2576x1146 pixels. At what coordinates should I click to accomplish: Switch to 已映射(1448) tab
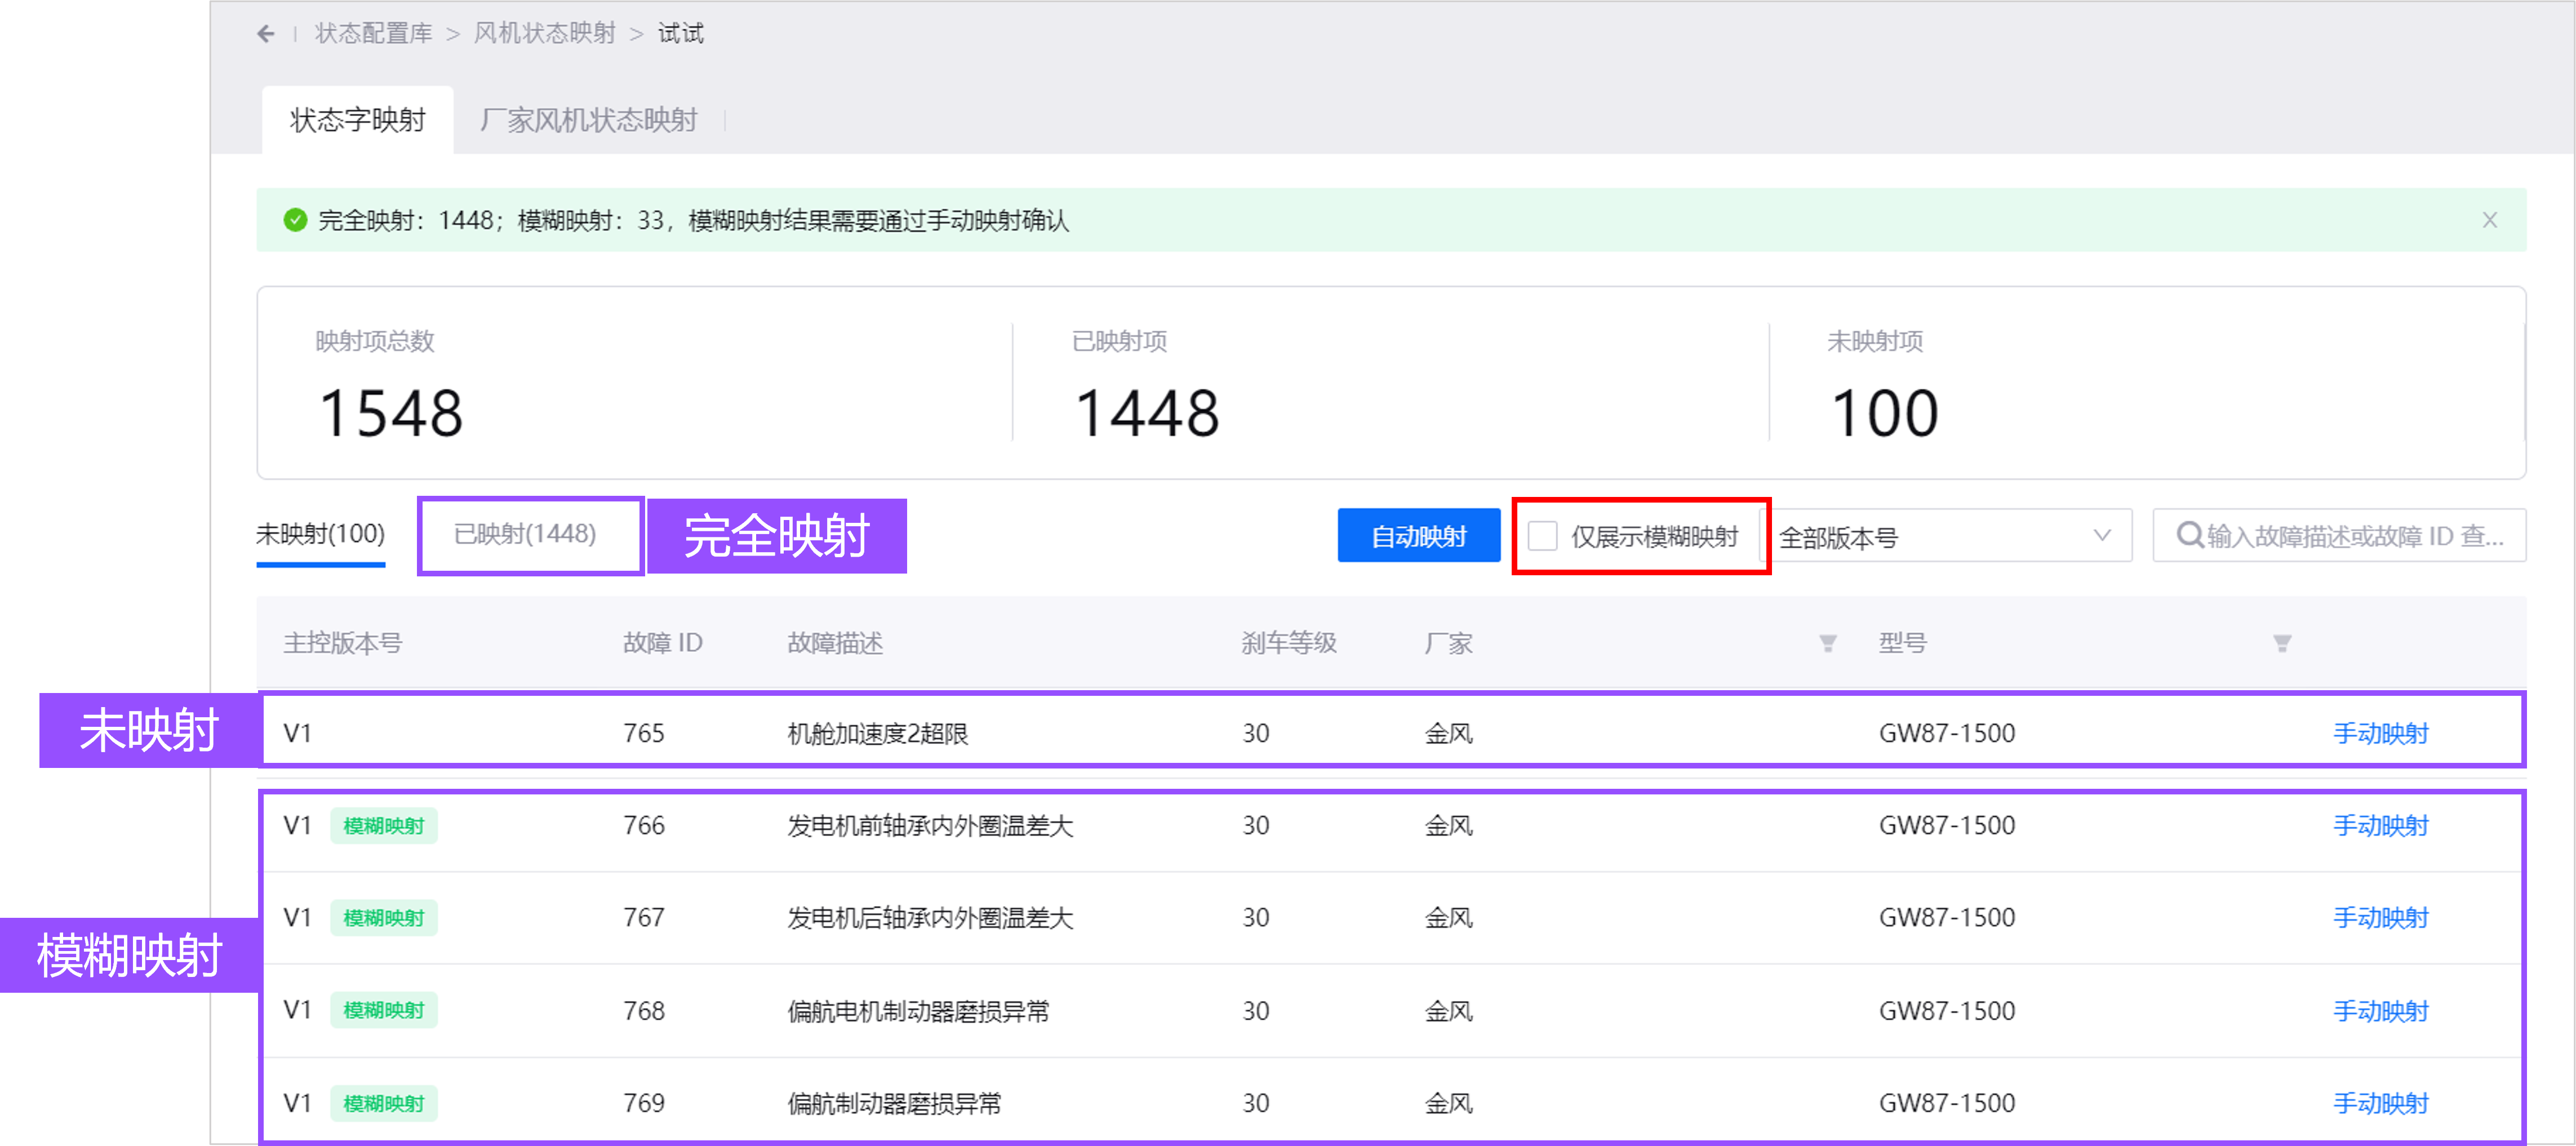pos(525,534)
